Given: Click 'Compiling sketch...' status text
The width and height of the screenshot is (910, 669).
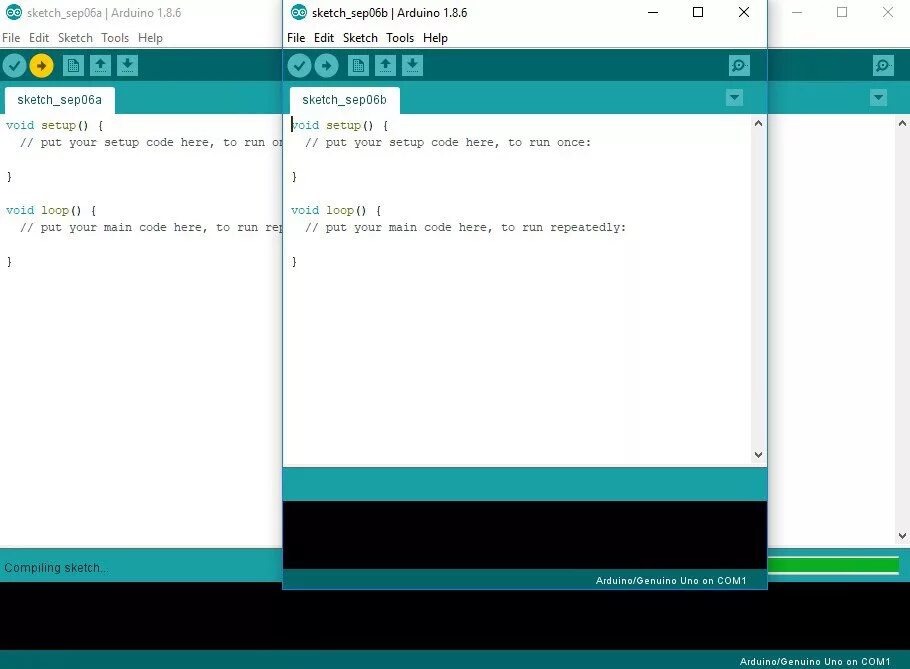Looking at the screenshot, I should [x=56, y=567].
